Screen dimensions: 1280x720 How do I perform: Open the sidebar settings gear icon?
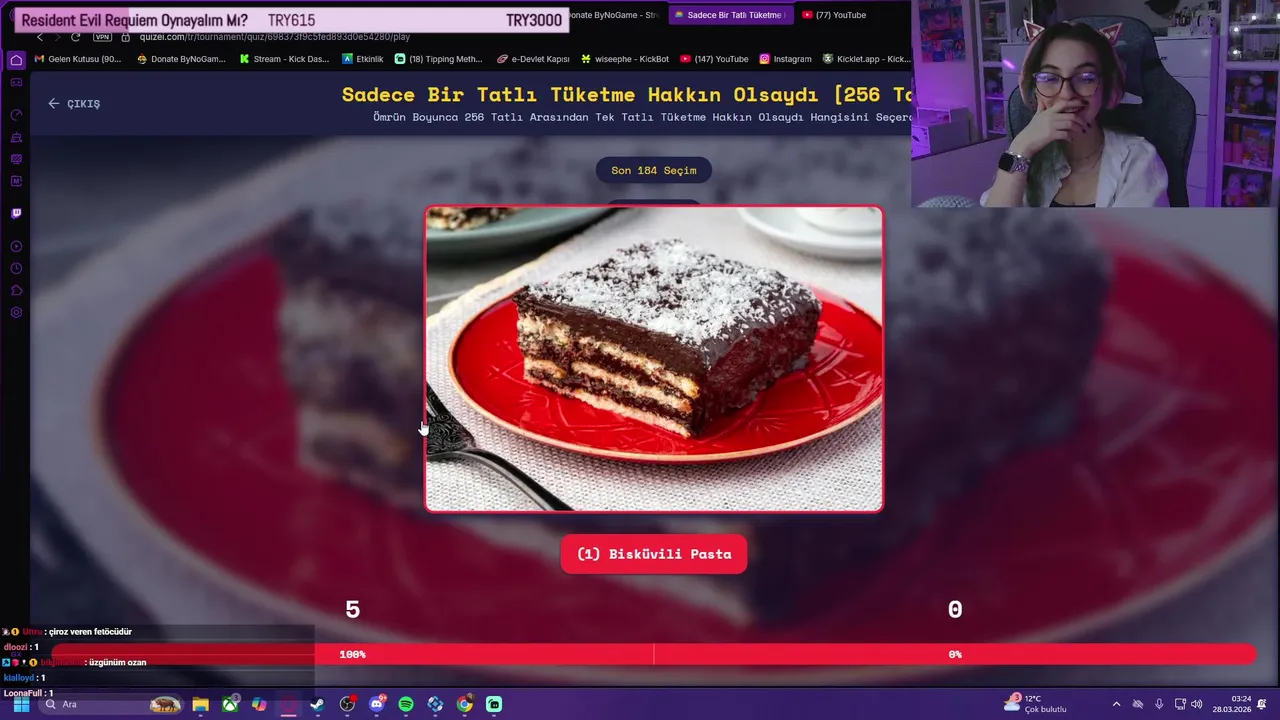coord(16,312)
